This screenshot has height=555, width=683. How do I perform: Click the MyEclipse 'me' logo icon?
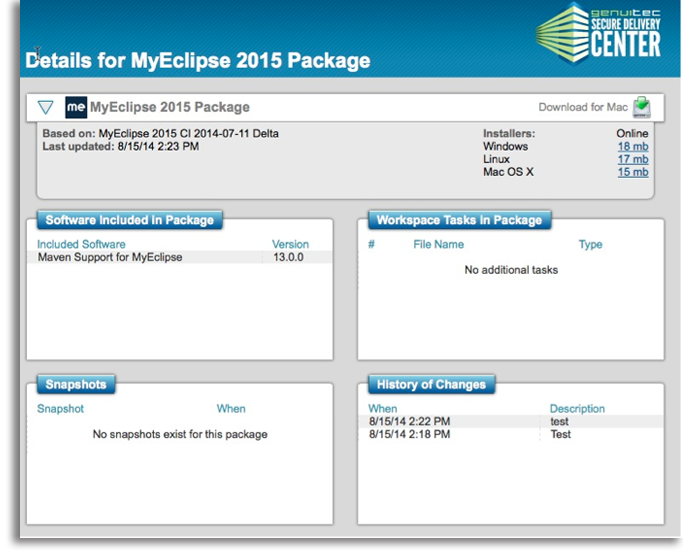click(76, 107)
